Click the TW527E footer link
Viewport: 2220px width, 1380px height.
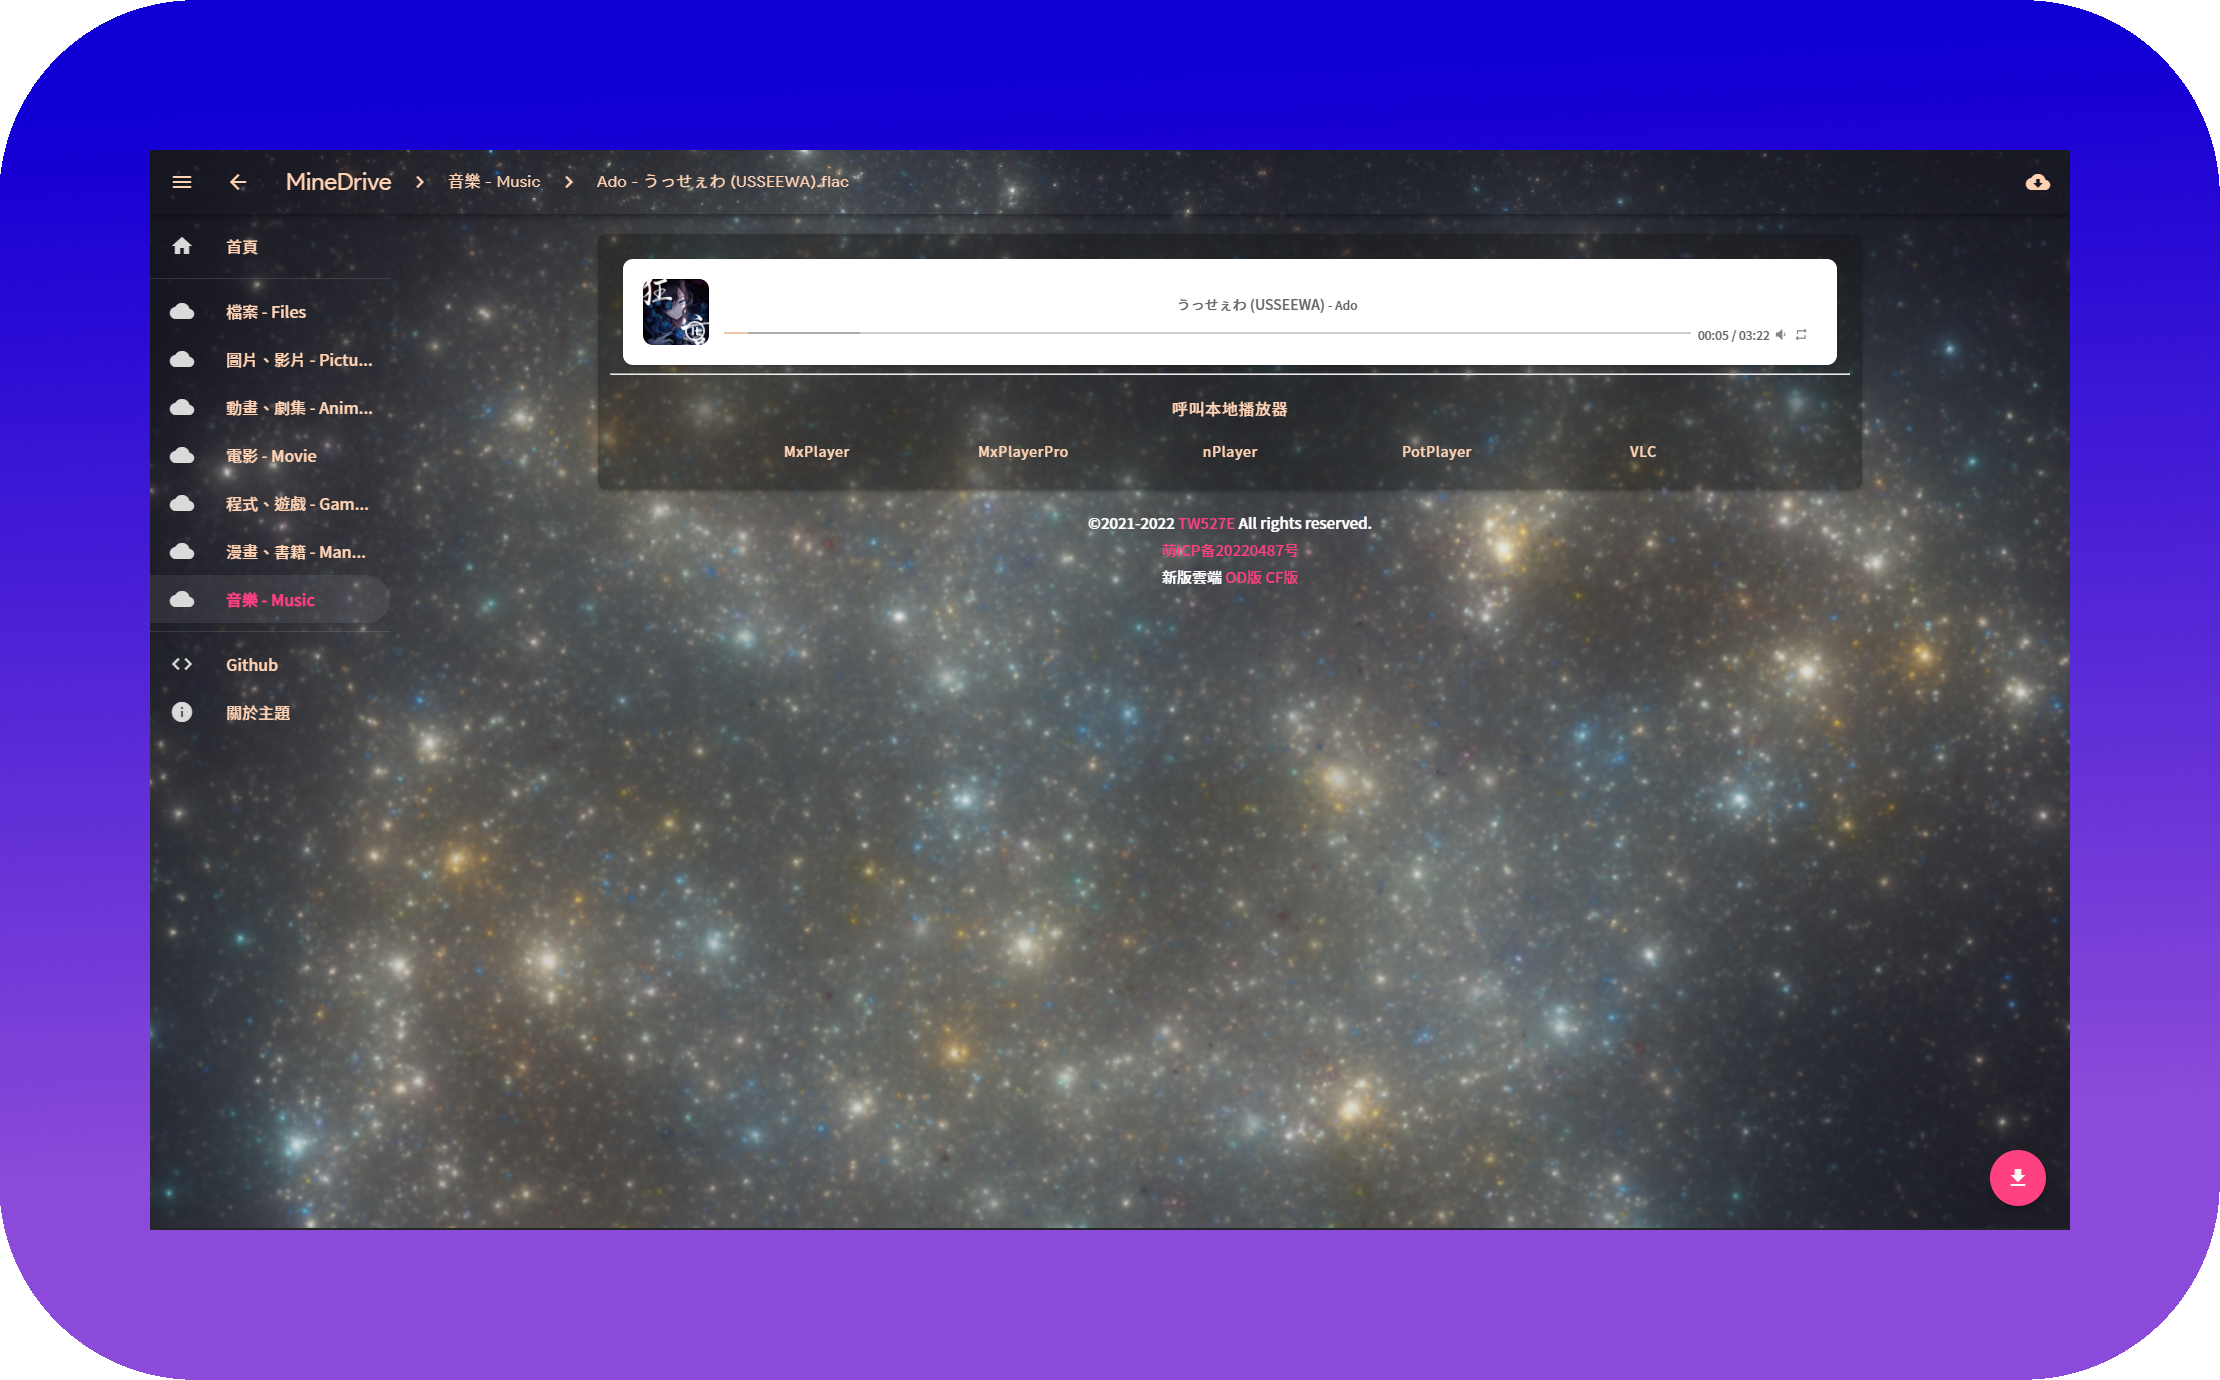1206,524
